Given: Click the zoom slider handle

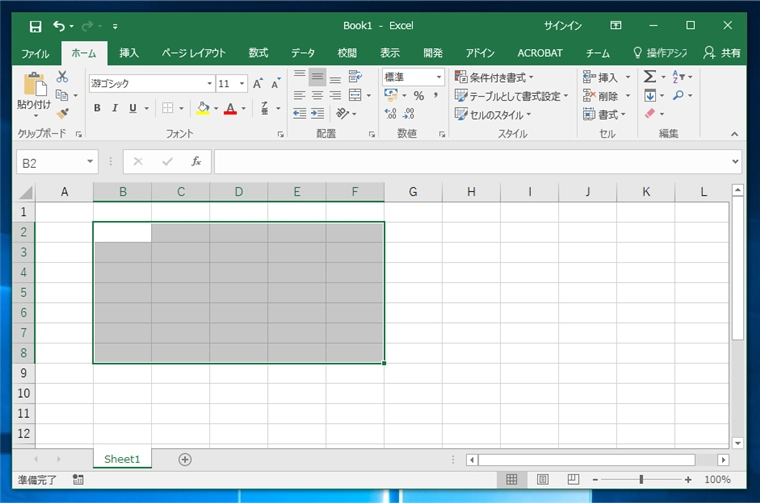Looking at the screenshot, I should click(641, 480).
